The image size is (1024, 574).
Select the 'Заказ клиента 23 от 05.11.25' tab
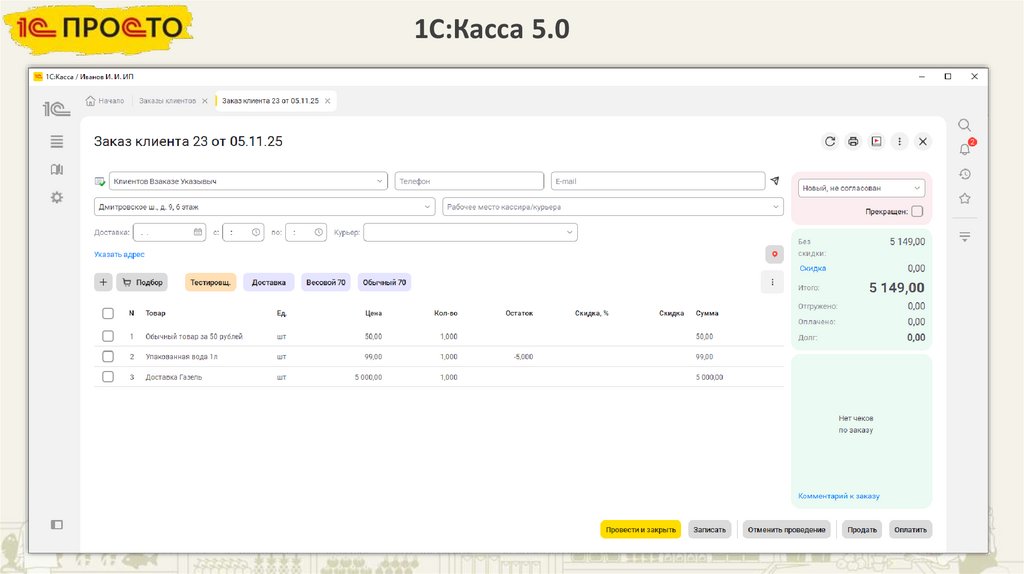[270, 101]
